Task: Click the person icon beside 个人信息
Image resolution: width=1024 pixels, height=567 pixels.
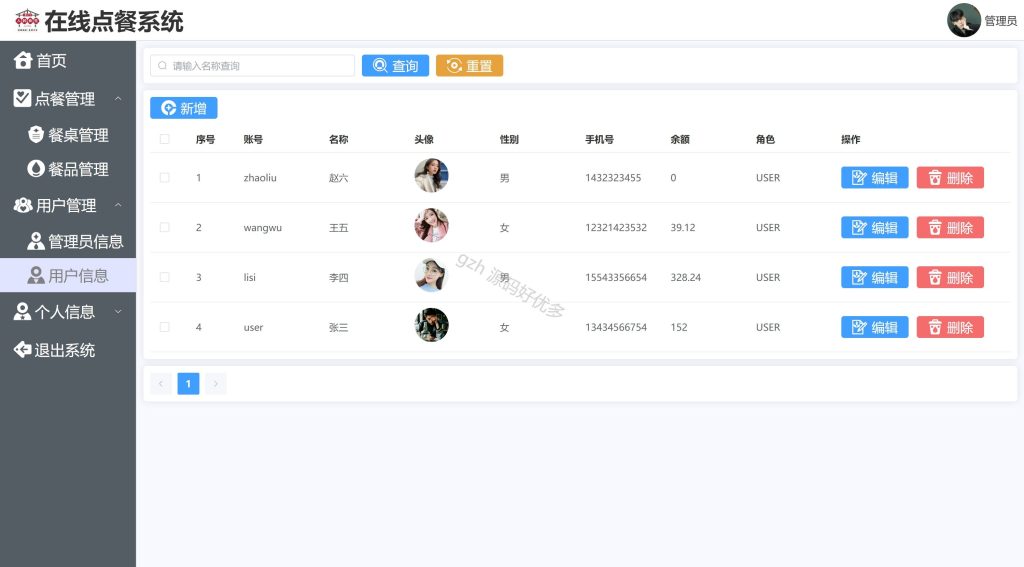Action: (x=23, y=312)
